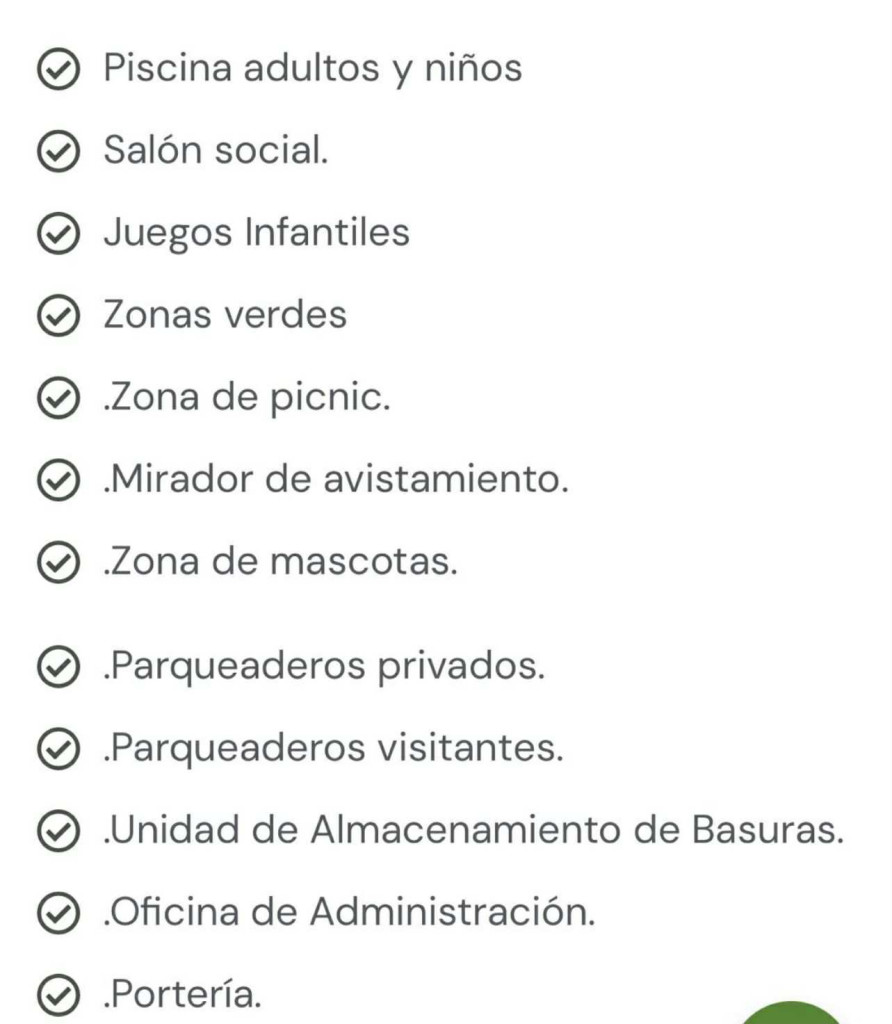The height and width of the screenshot is (1024, 892).
Task: Tap the check icon beside Juegos Infantiles
Action: click(58, 234)
